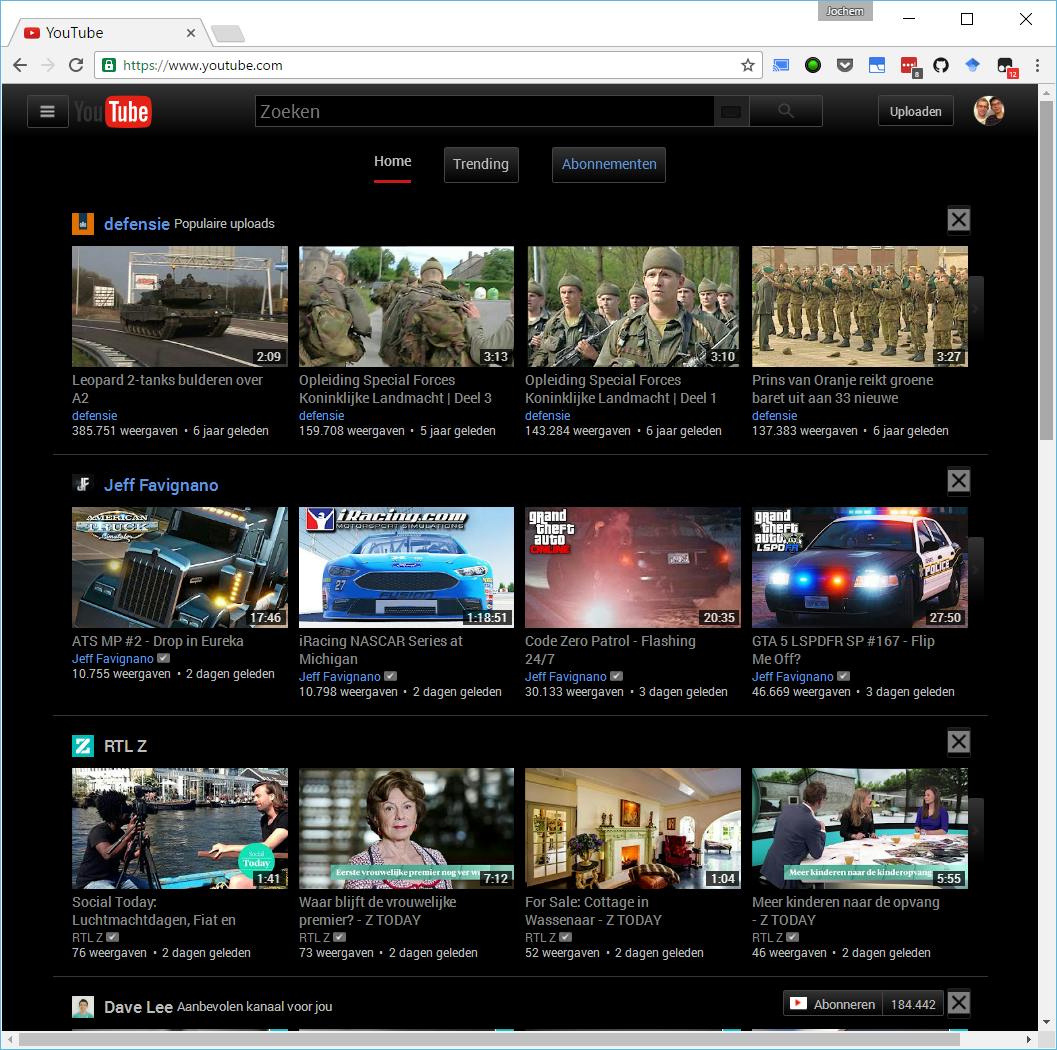Click the Dave Lee channel avatar
The height and width of the screenshot is (1050, 1057).
point(83,1007)
